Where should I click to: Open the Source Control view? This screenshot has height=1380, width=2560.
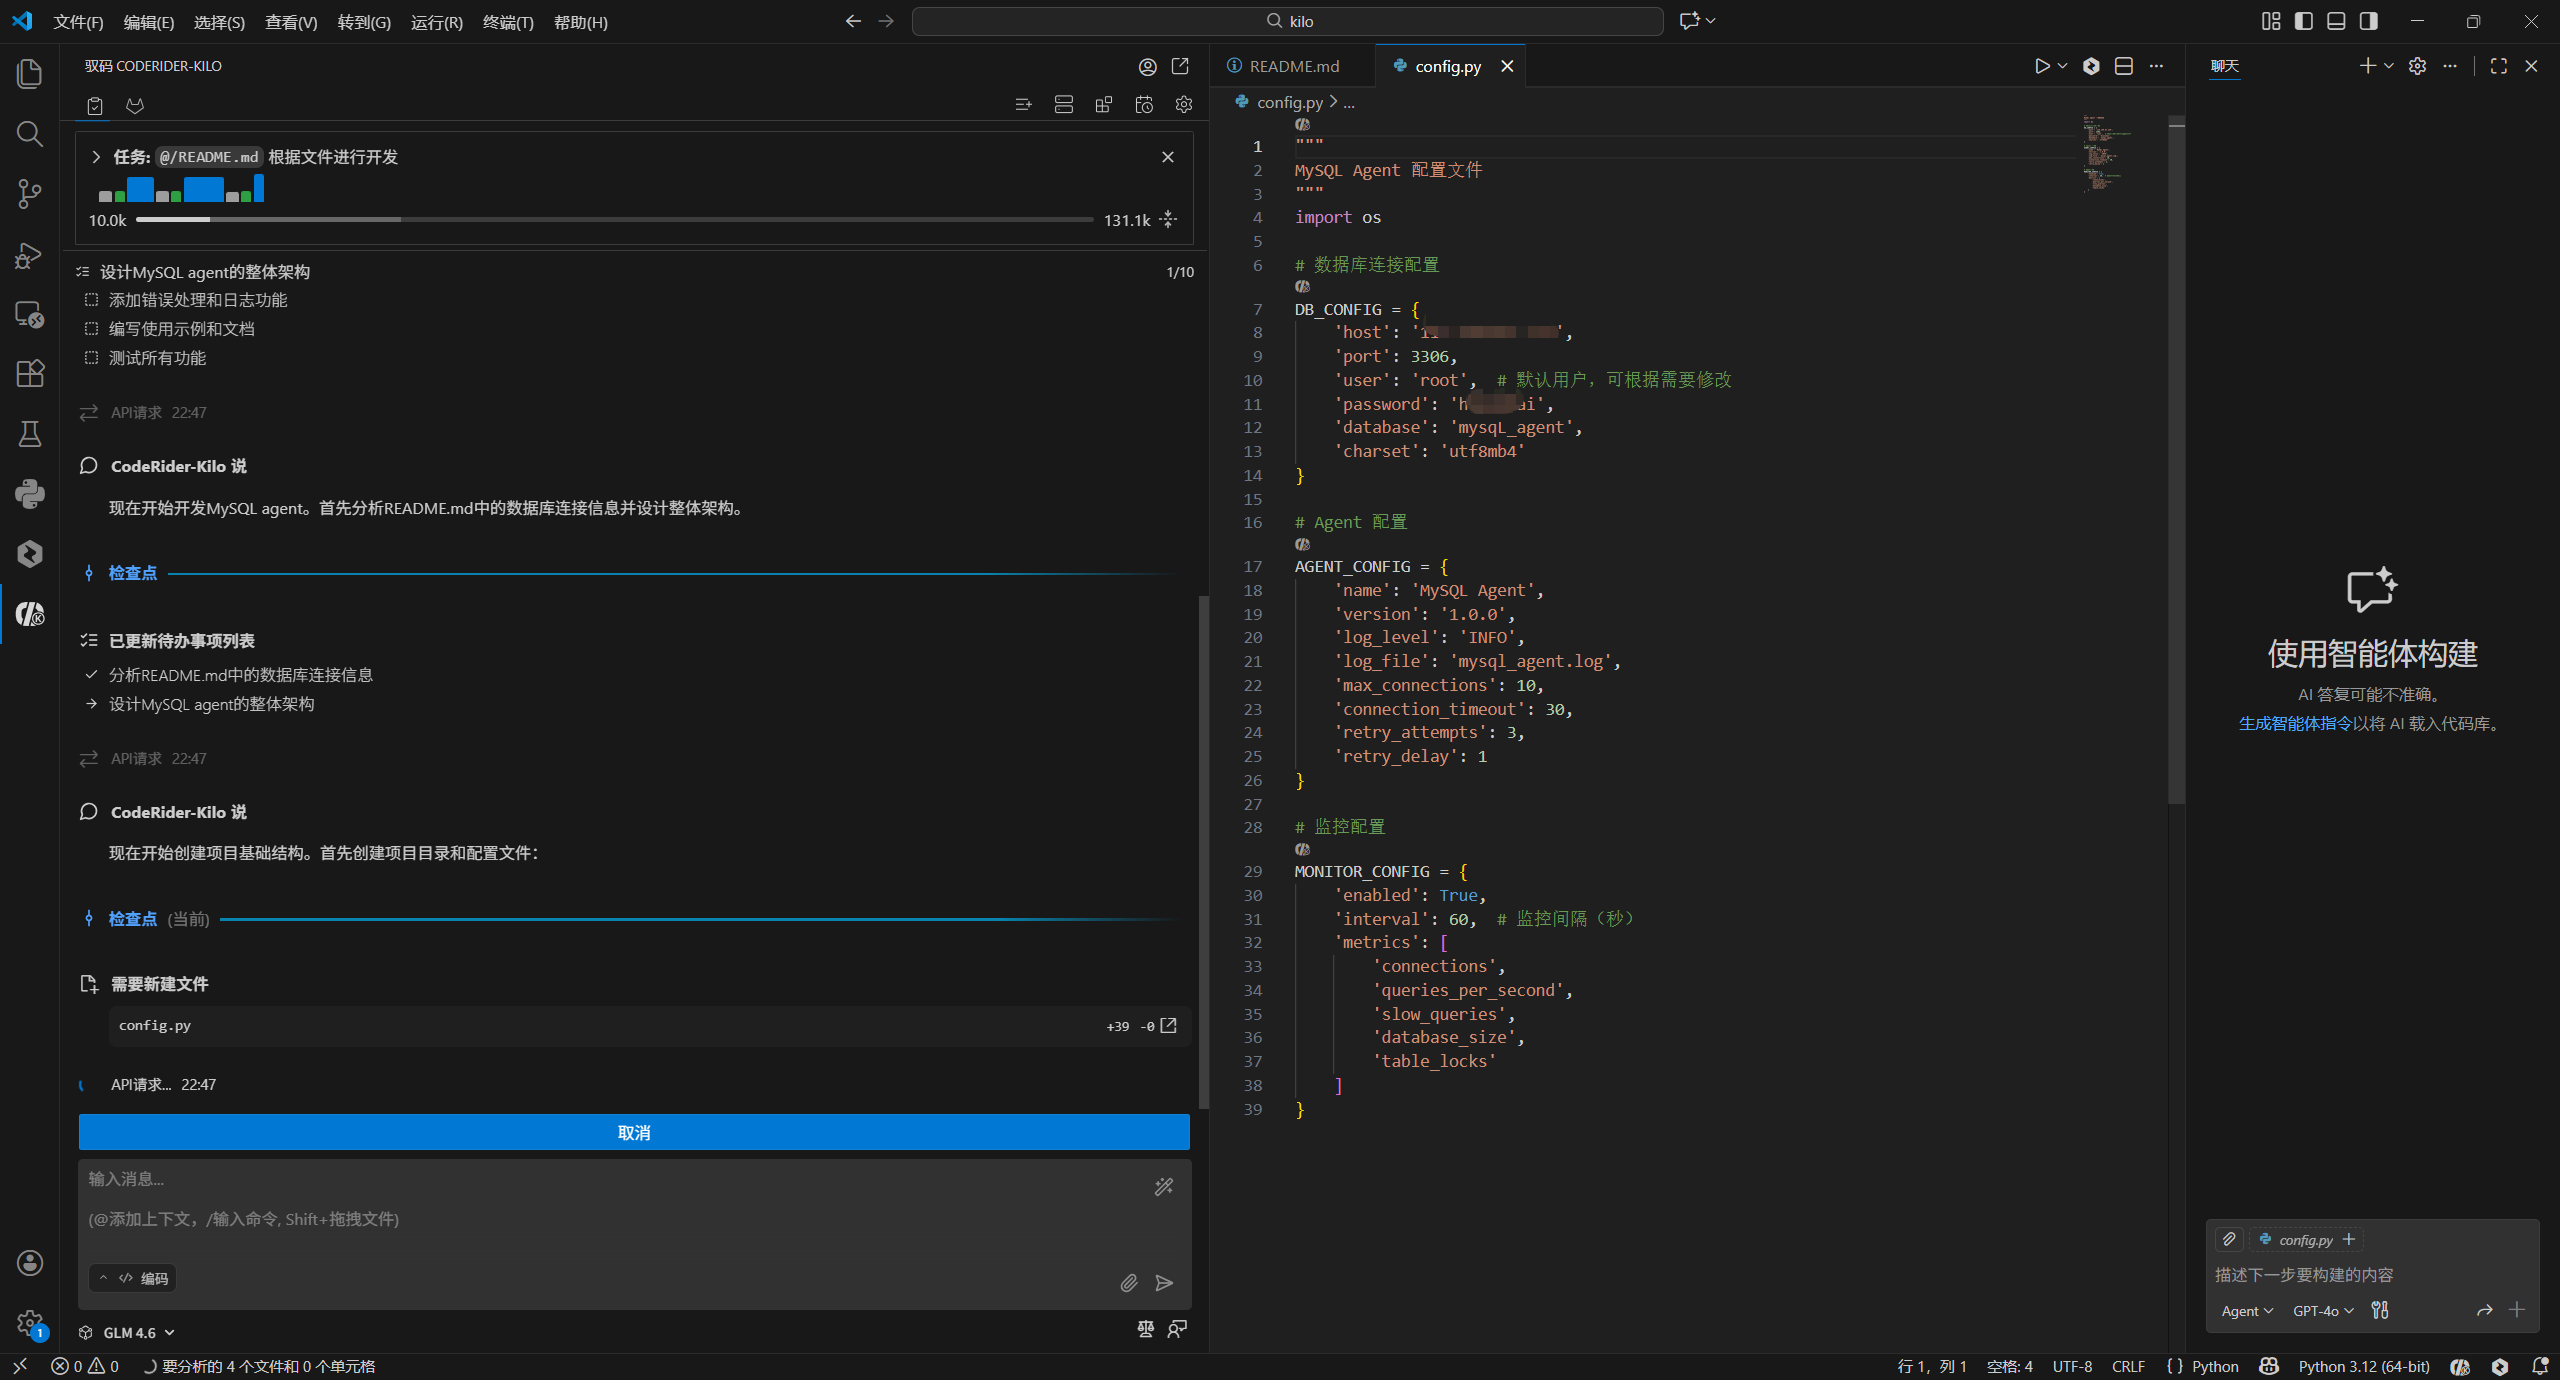point(30,193)
